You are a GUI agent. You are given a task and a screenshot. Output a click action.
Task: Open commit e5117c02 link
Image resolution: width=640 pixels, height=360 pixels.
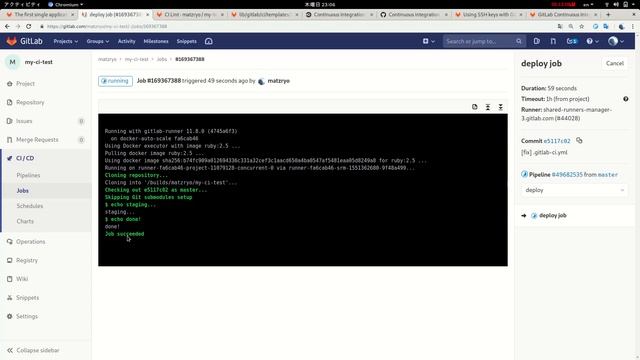pyautogui.click(x=557, y=141)
